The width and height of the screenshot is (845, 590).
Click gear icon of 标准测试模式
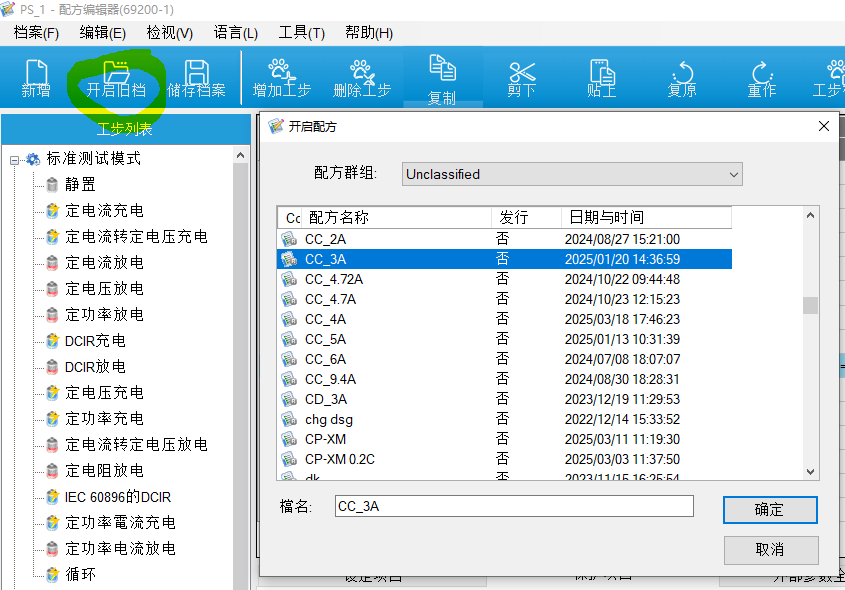pyautogui.click(x=33, y=159)
